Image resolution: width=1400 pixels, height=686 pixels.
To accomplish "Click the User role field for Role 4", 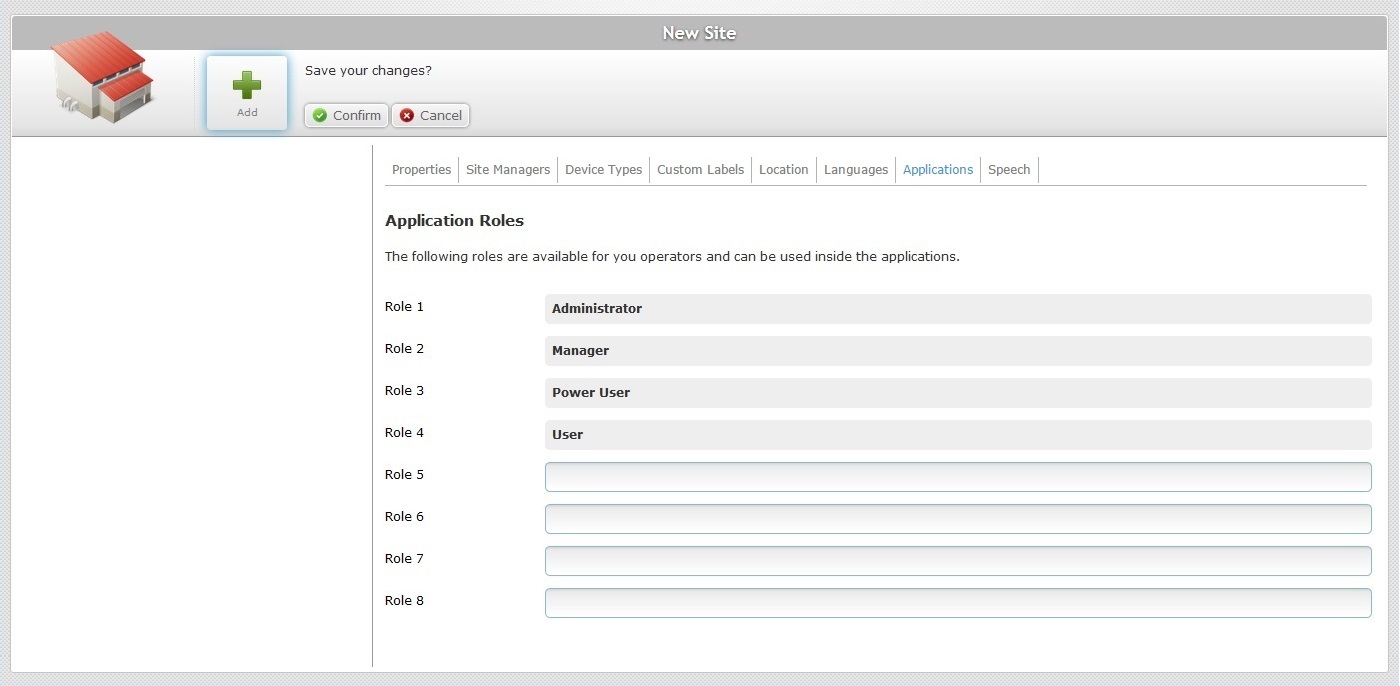I will (958, 435).
